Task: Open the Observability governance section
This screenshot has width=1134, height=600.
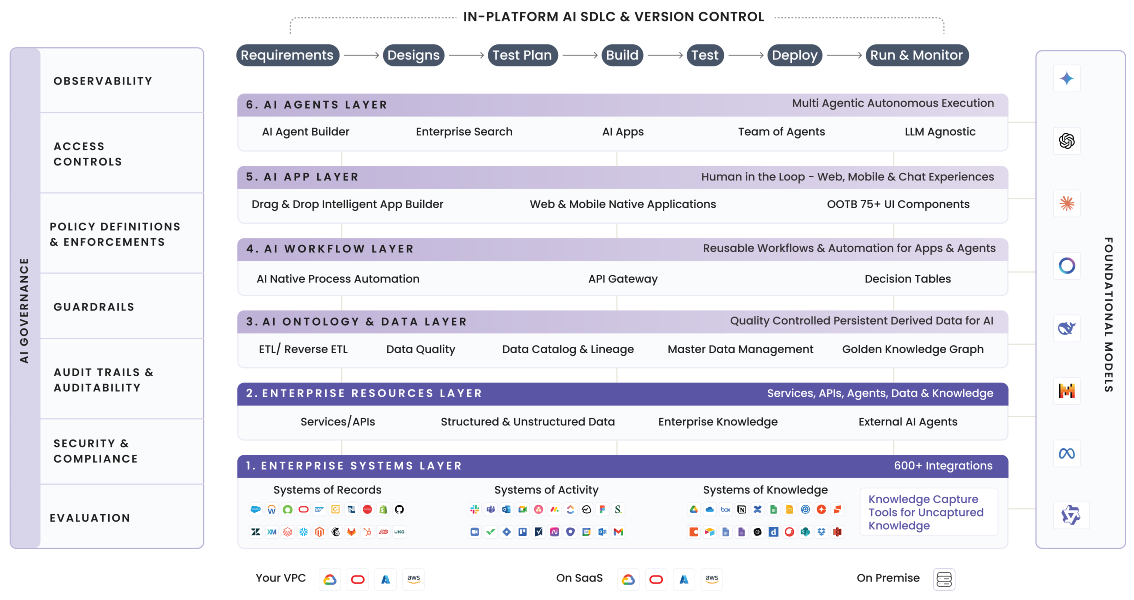Action: (103, 81)
